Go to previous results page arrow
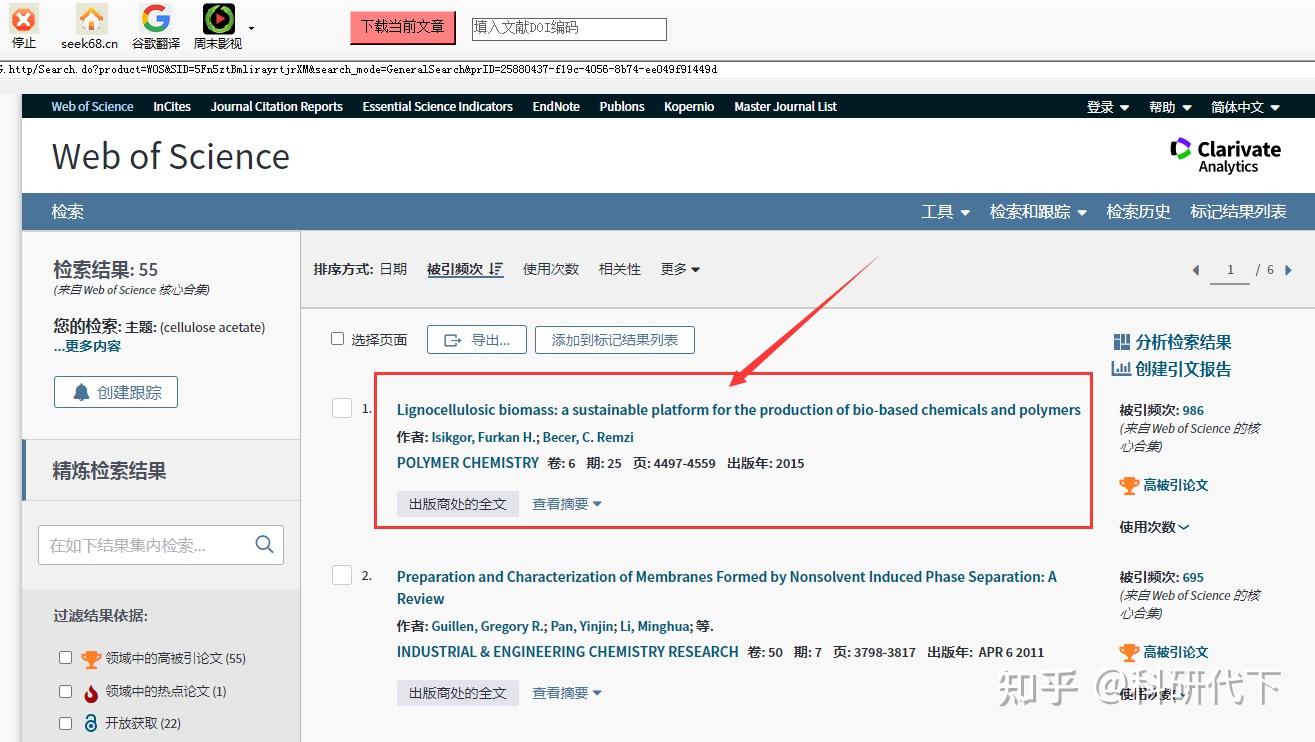This screenshot has height=742, width=1315. click(1196, 270)
